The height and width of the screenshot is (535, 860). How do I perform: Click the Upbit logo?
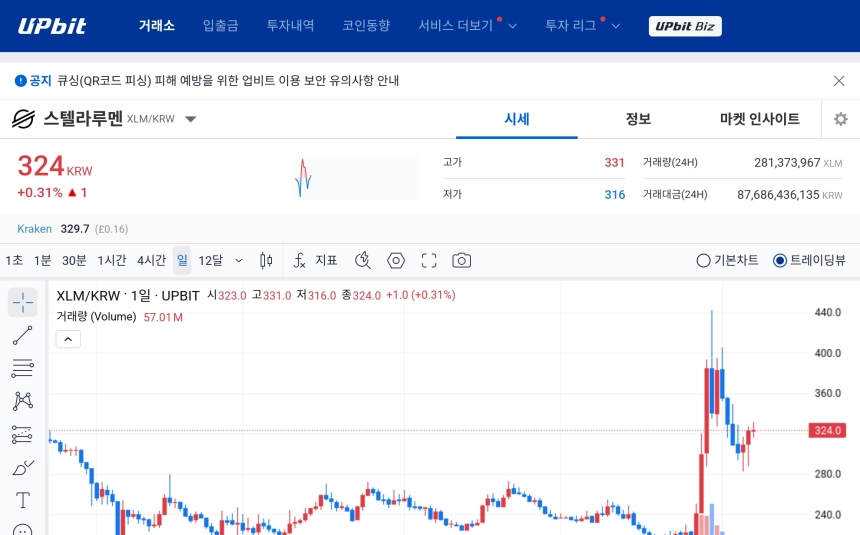[x=52, y=26]
